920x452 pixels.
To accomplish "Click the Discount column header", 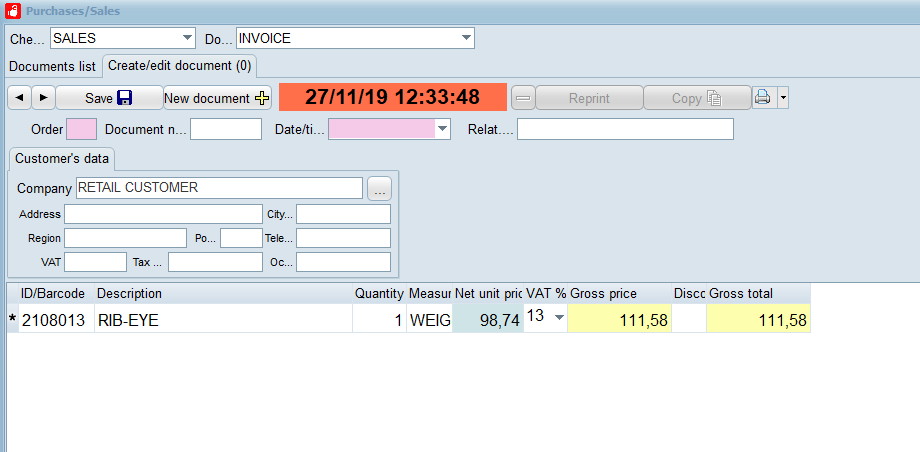I will point(689,294).
